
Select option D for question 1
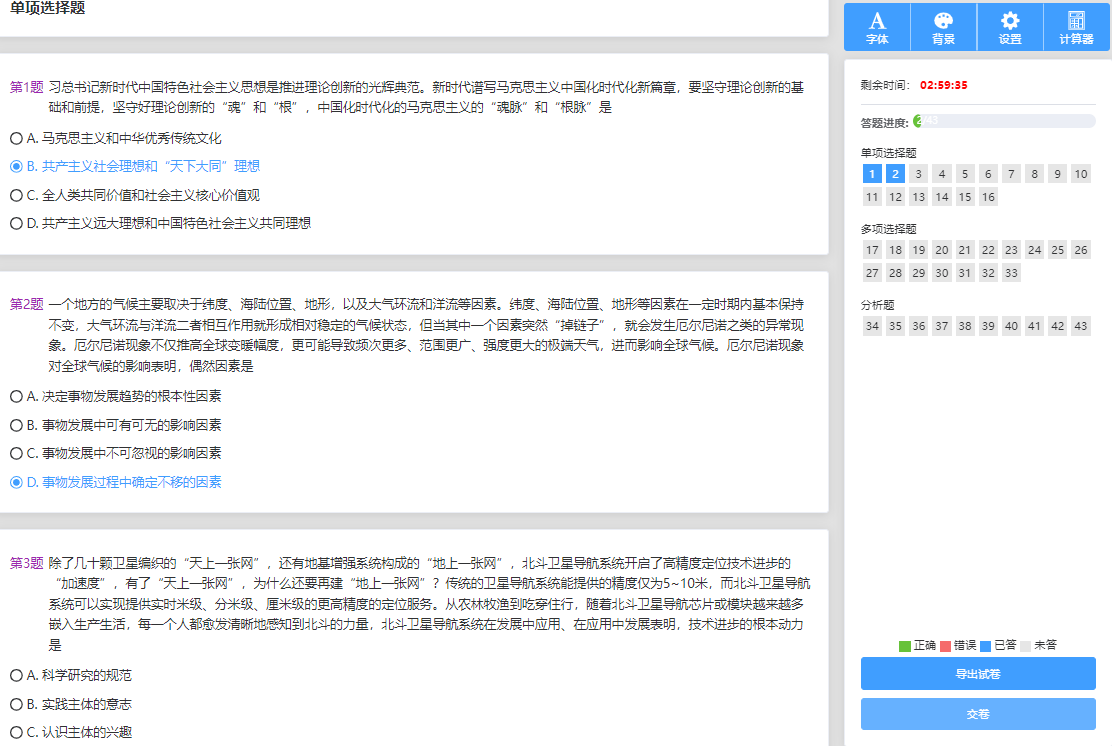[x=16, y=223]
